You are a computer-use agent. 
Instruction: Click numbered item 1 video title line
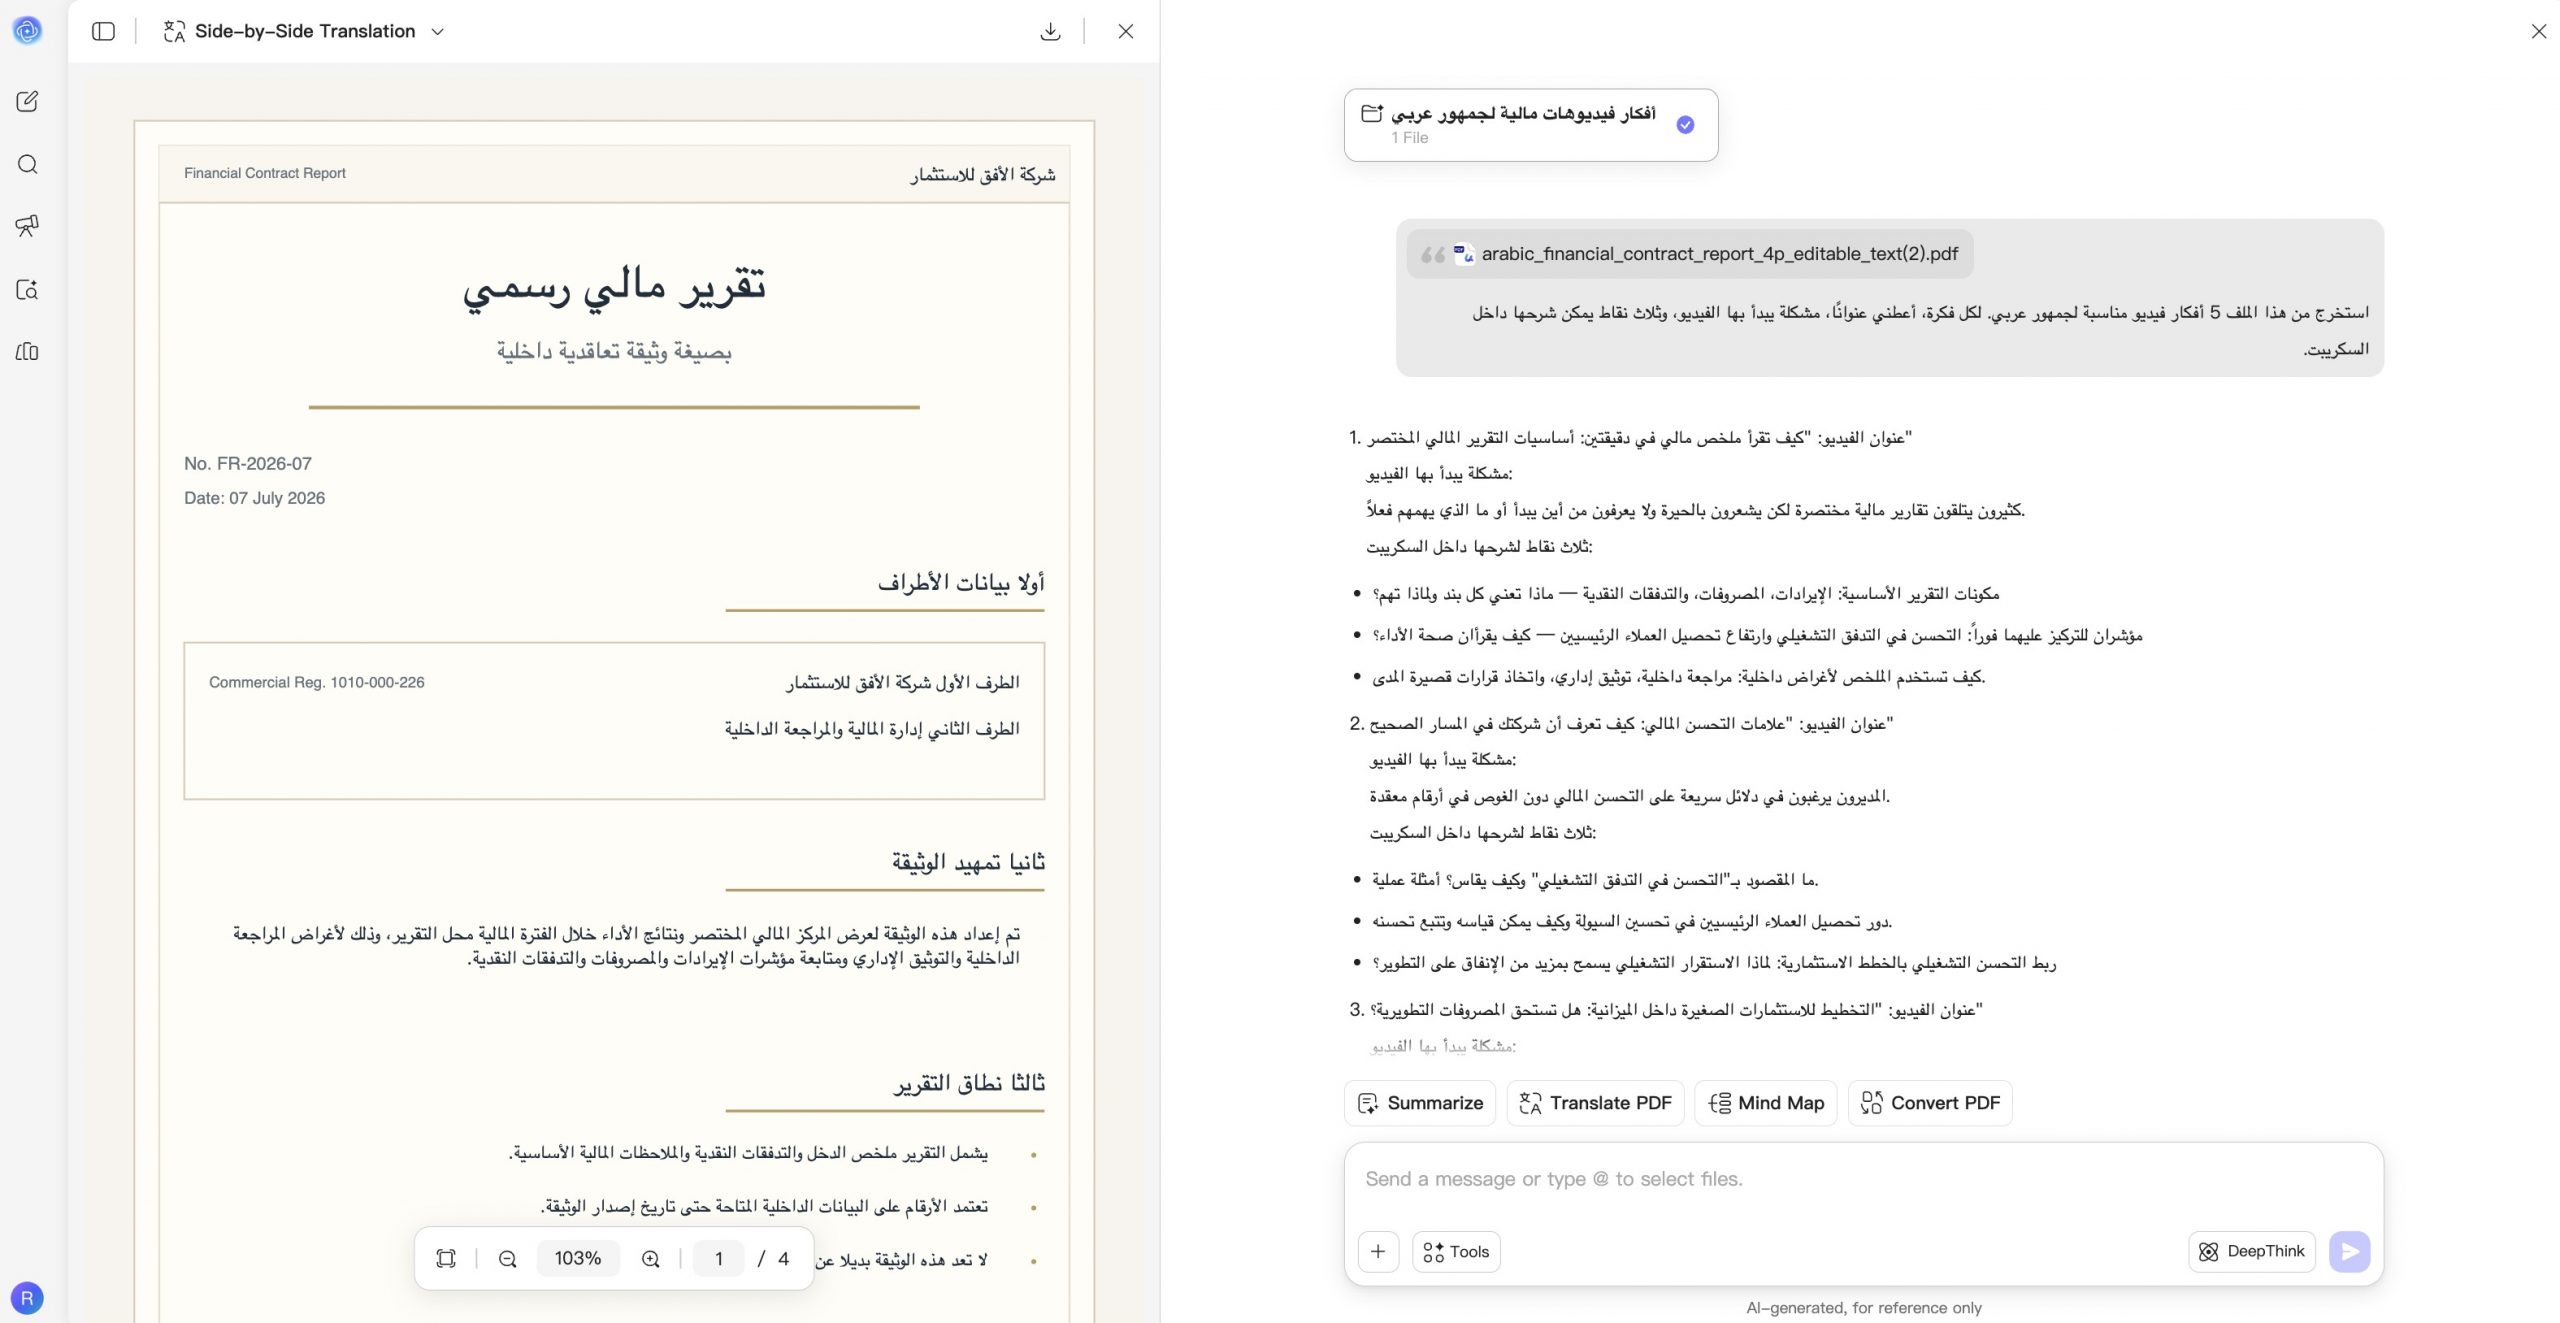point(1640,438)
